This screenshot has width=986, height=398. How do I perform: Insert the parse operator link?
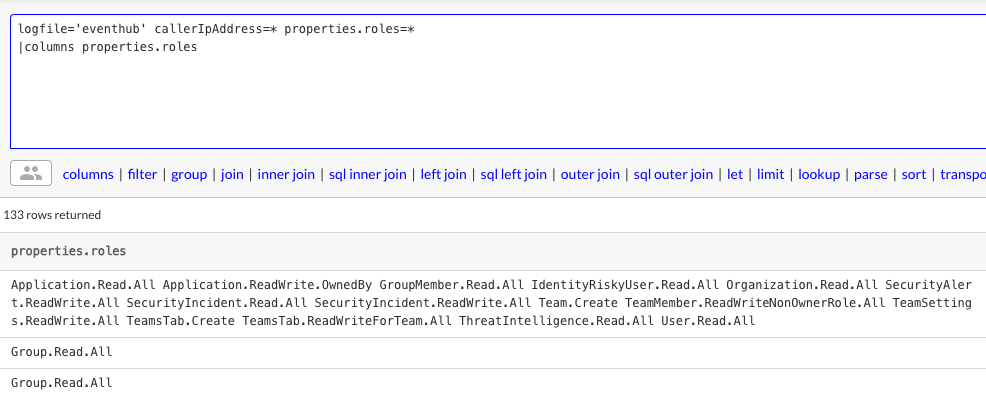(x=870, y=174)
